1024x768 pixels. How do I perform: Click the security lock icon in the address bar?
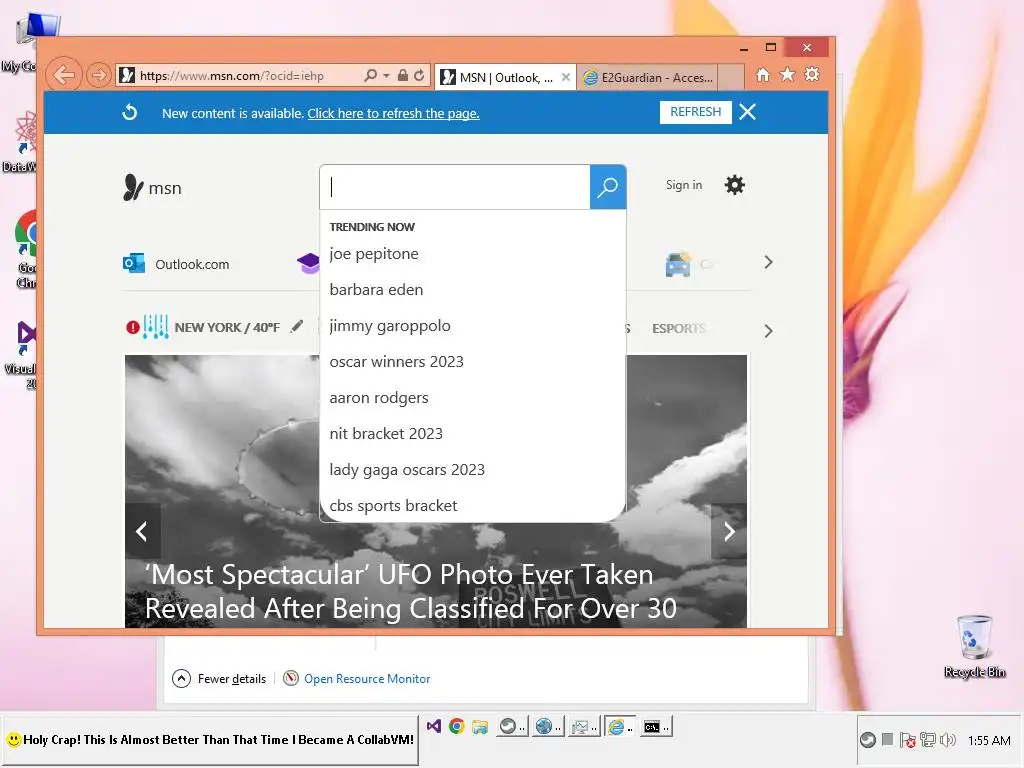(x=403, y=75)
